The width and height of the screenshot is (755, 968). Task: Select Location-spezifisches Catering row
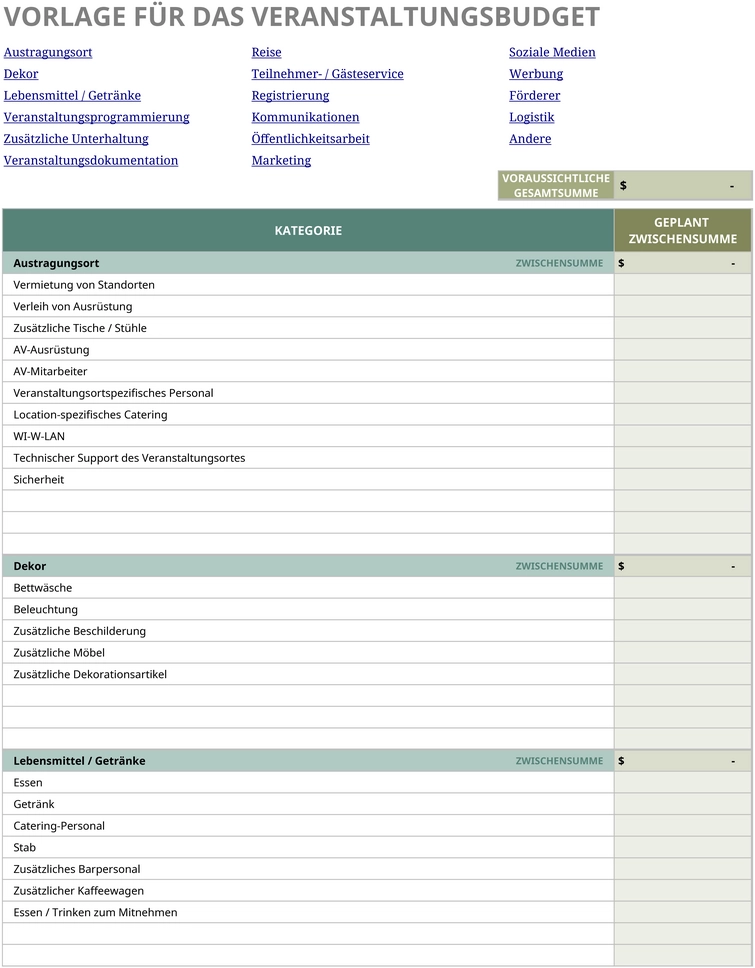[308, 414]
